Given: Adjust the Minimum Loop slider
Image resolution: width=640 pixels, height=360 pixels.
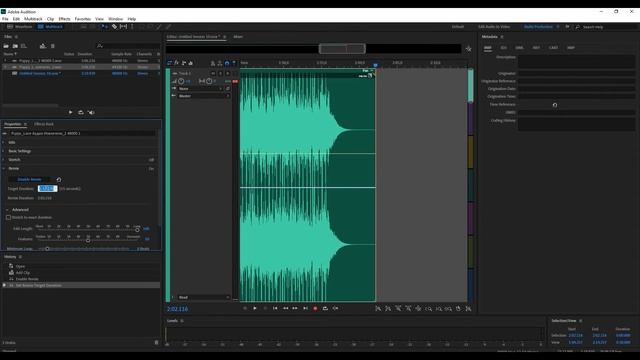Looking at the screenshot, I should coord(47,249).
